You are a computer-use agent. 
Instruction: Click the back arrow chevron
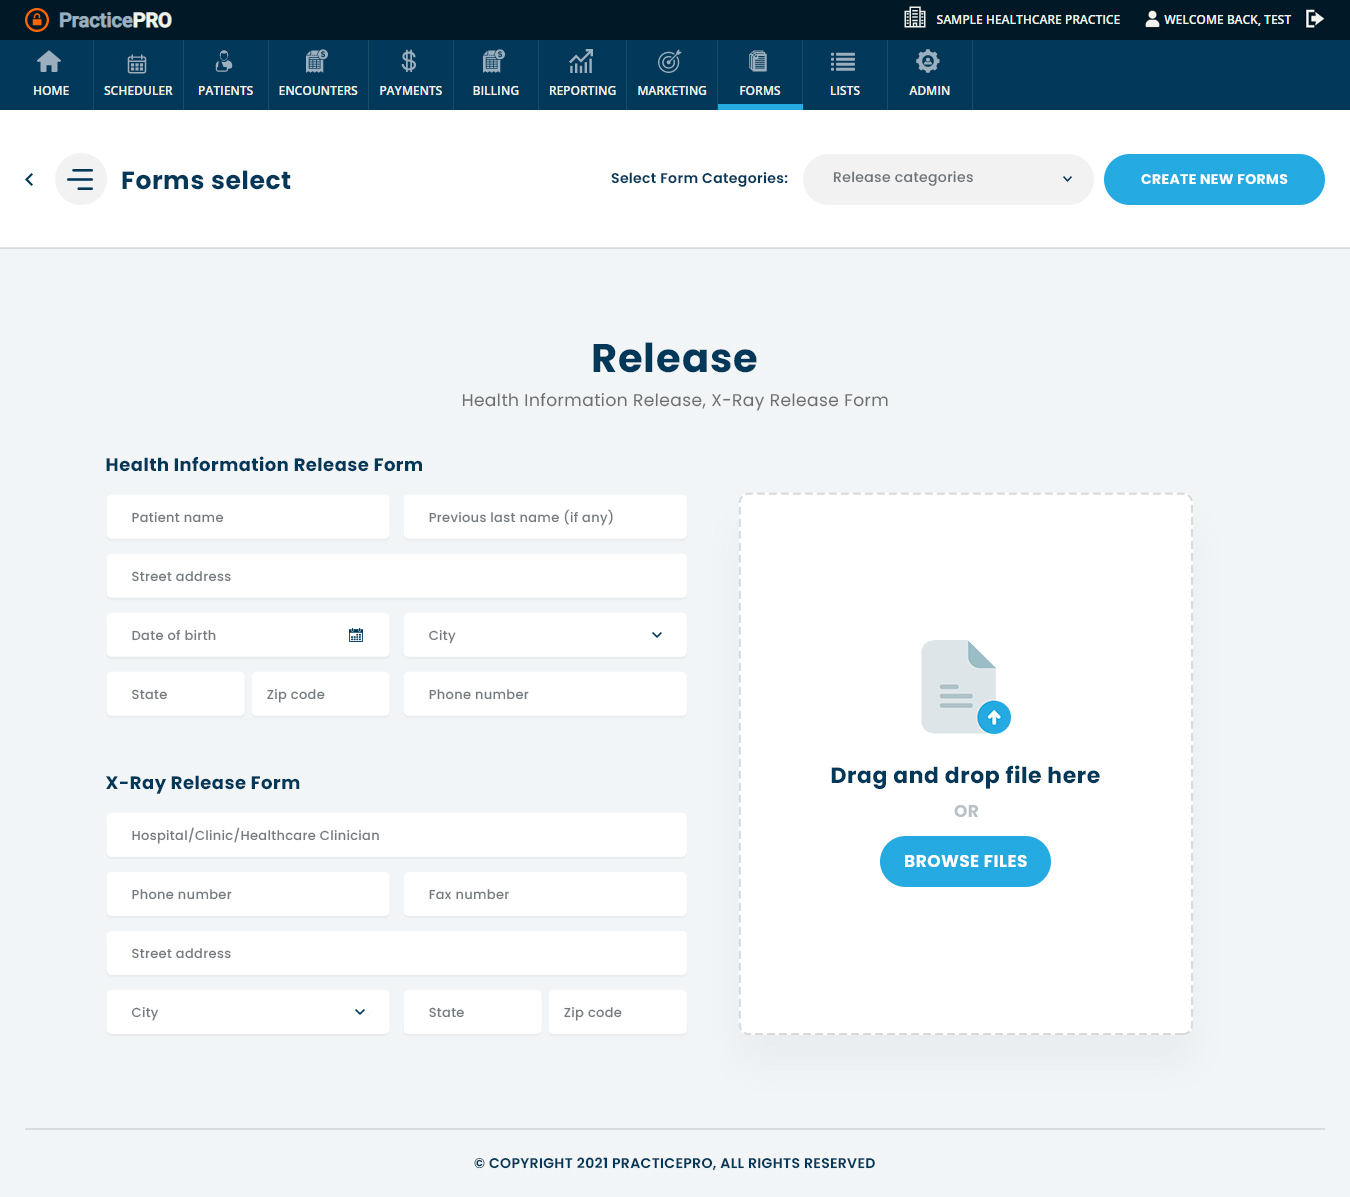click(30, 179)
